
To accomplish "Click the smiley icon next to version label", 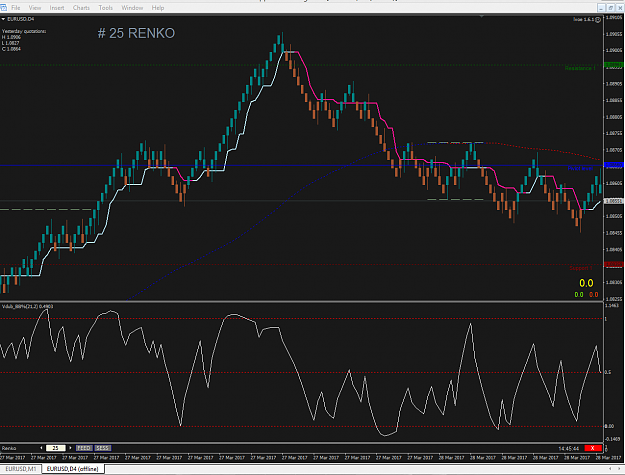I will [598, 20].
